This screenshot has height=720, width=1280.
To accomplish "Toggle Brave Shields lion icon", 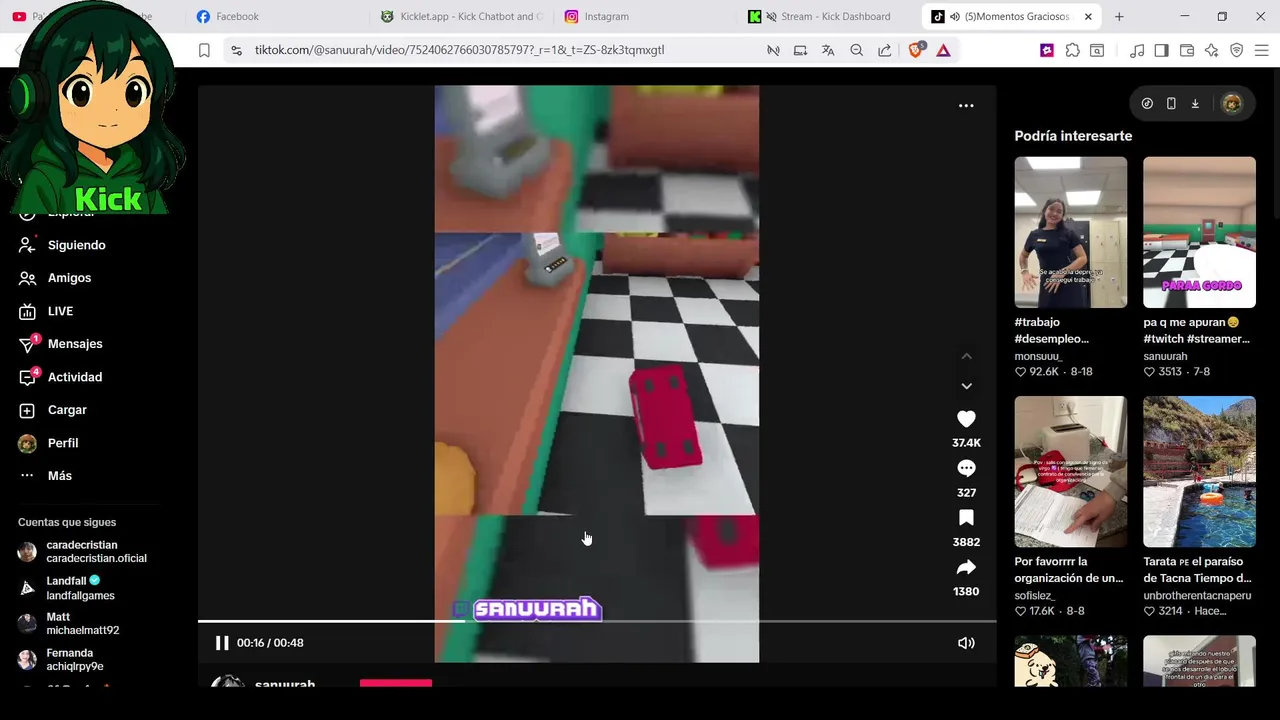I will click(x=915, y=50).
